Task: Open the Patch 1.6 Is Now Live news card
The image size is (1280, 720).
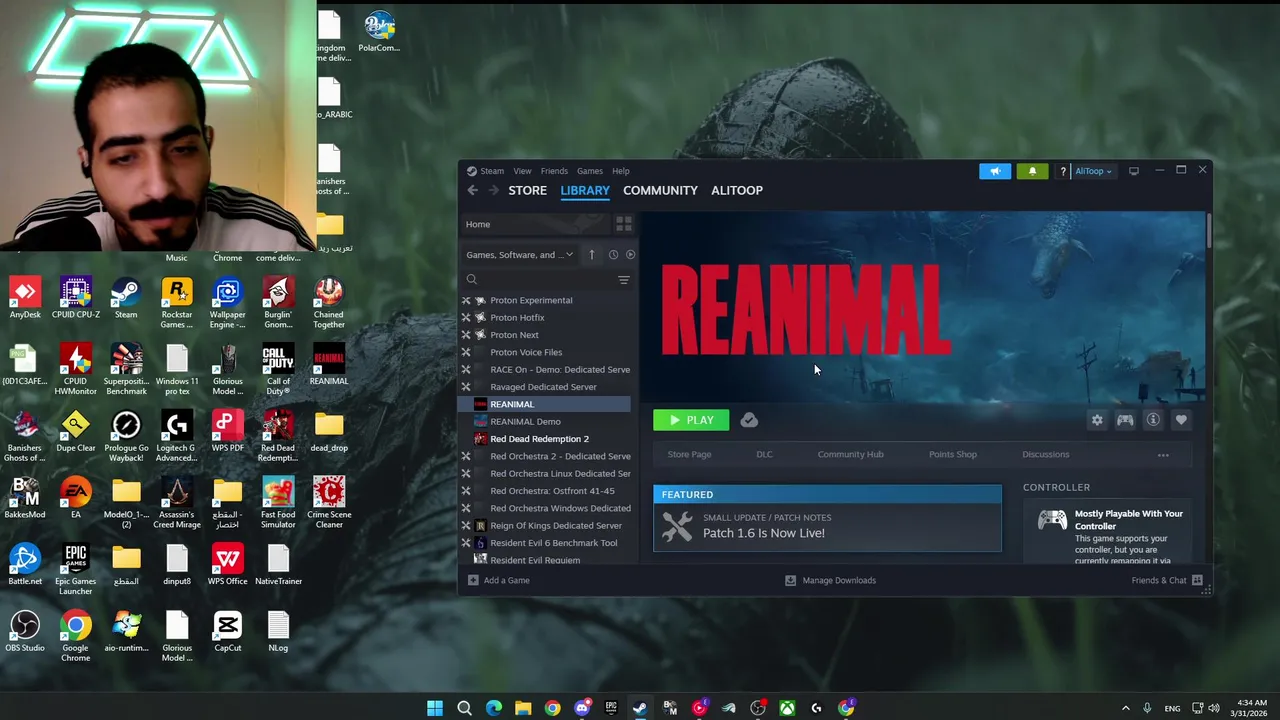Action: coord(827,518)
